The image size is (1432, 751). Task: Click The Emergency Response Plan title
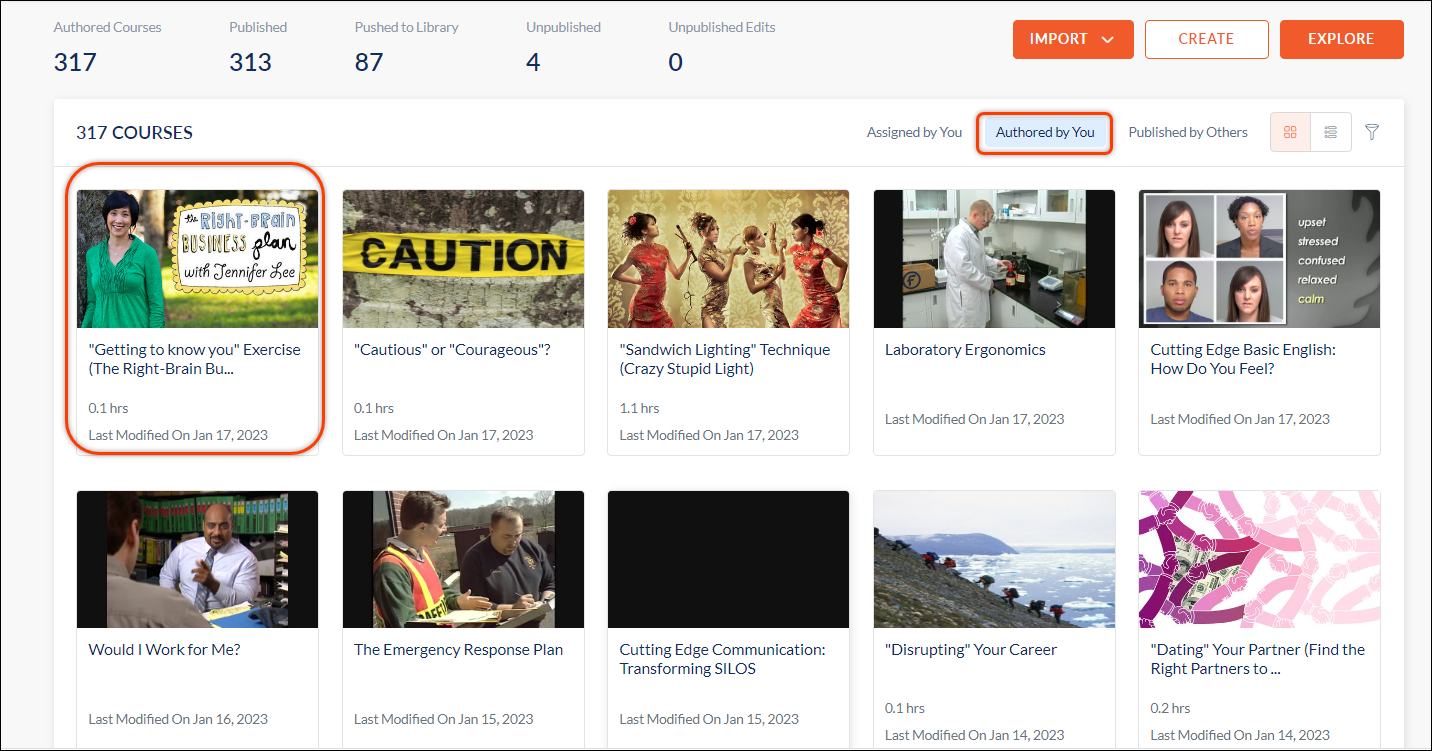point(458,650)
